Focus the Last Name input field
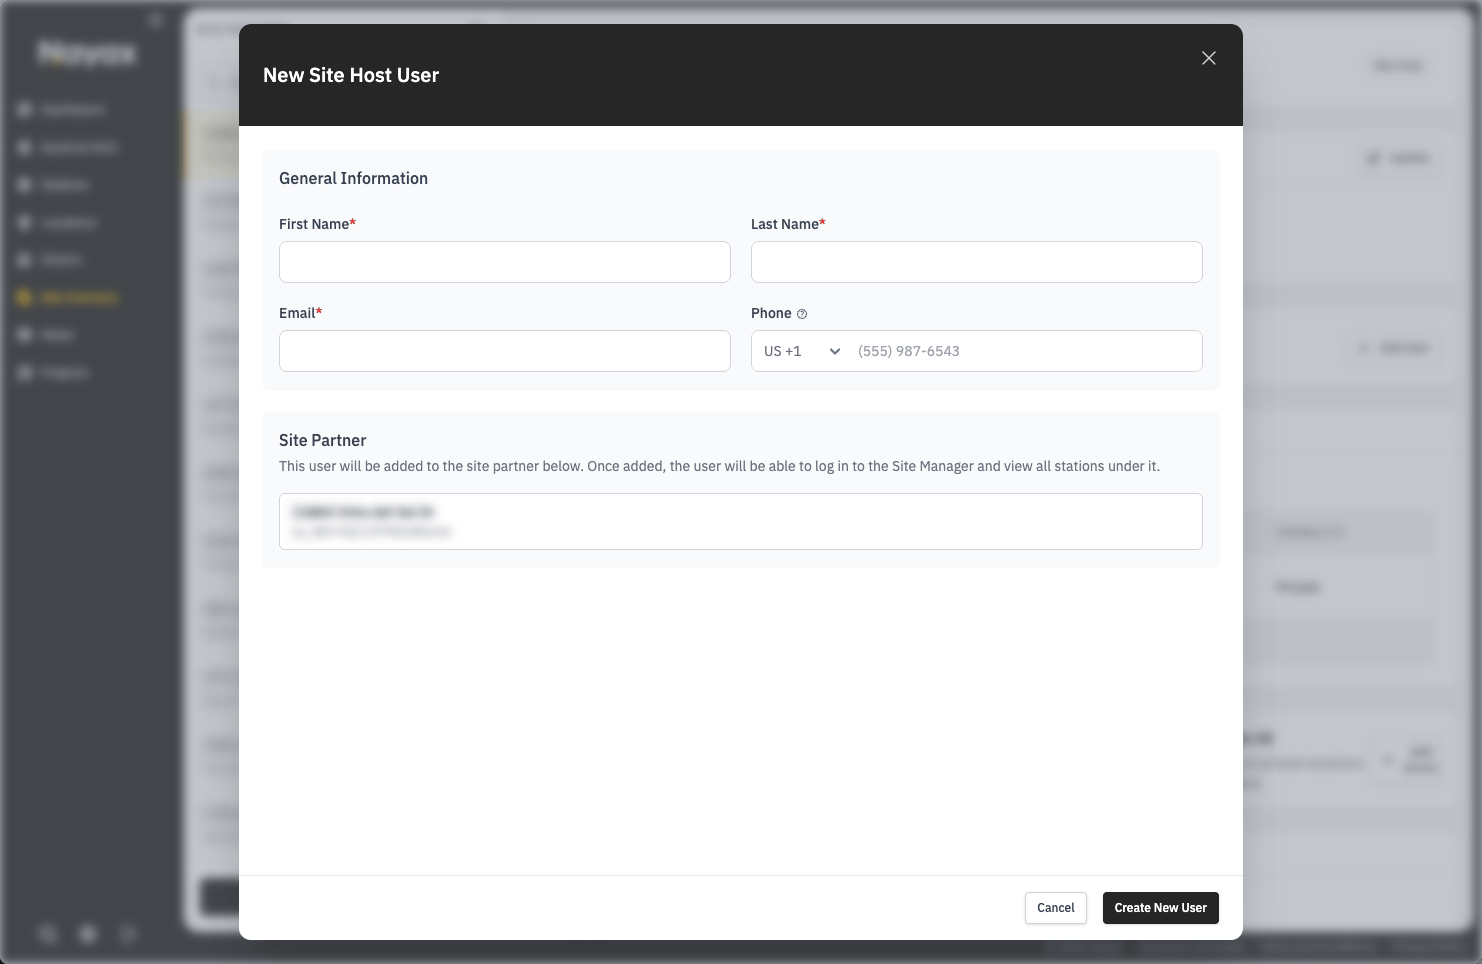Image resolution: width=1482 pixels, height=964 pixels. click(977, 262)
